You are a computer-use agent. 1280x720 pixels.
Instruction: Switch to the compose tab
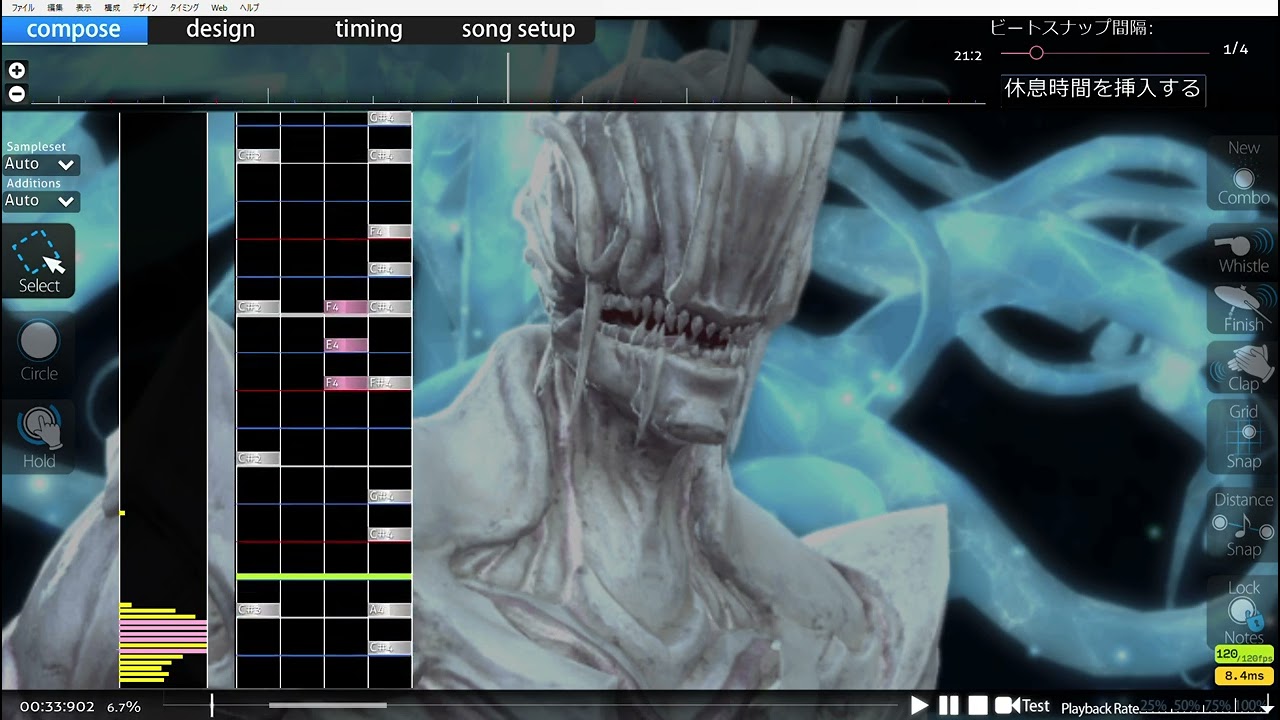pos(74,30)
